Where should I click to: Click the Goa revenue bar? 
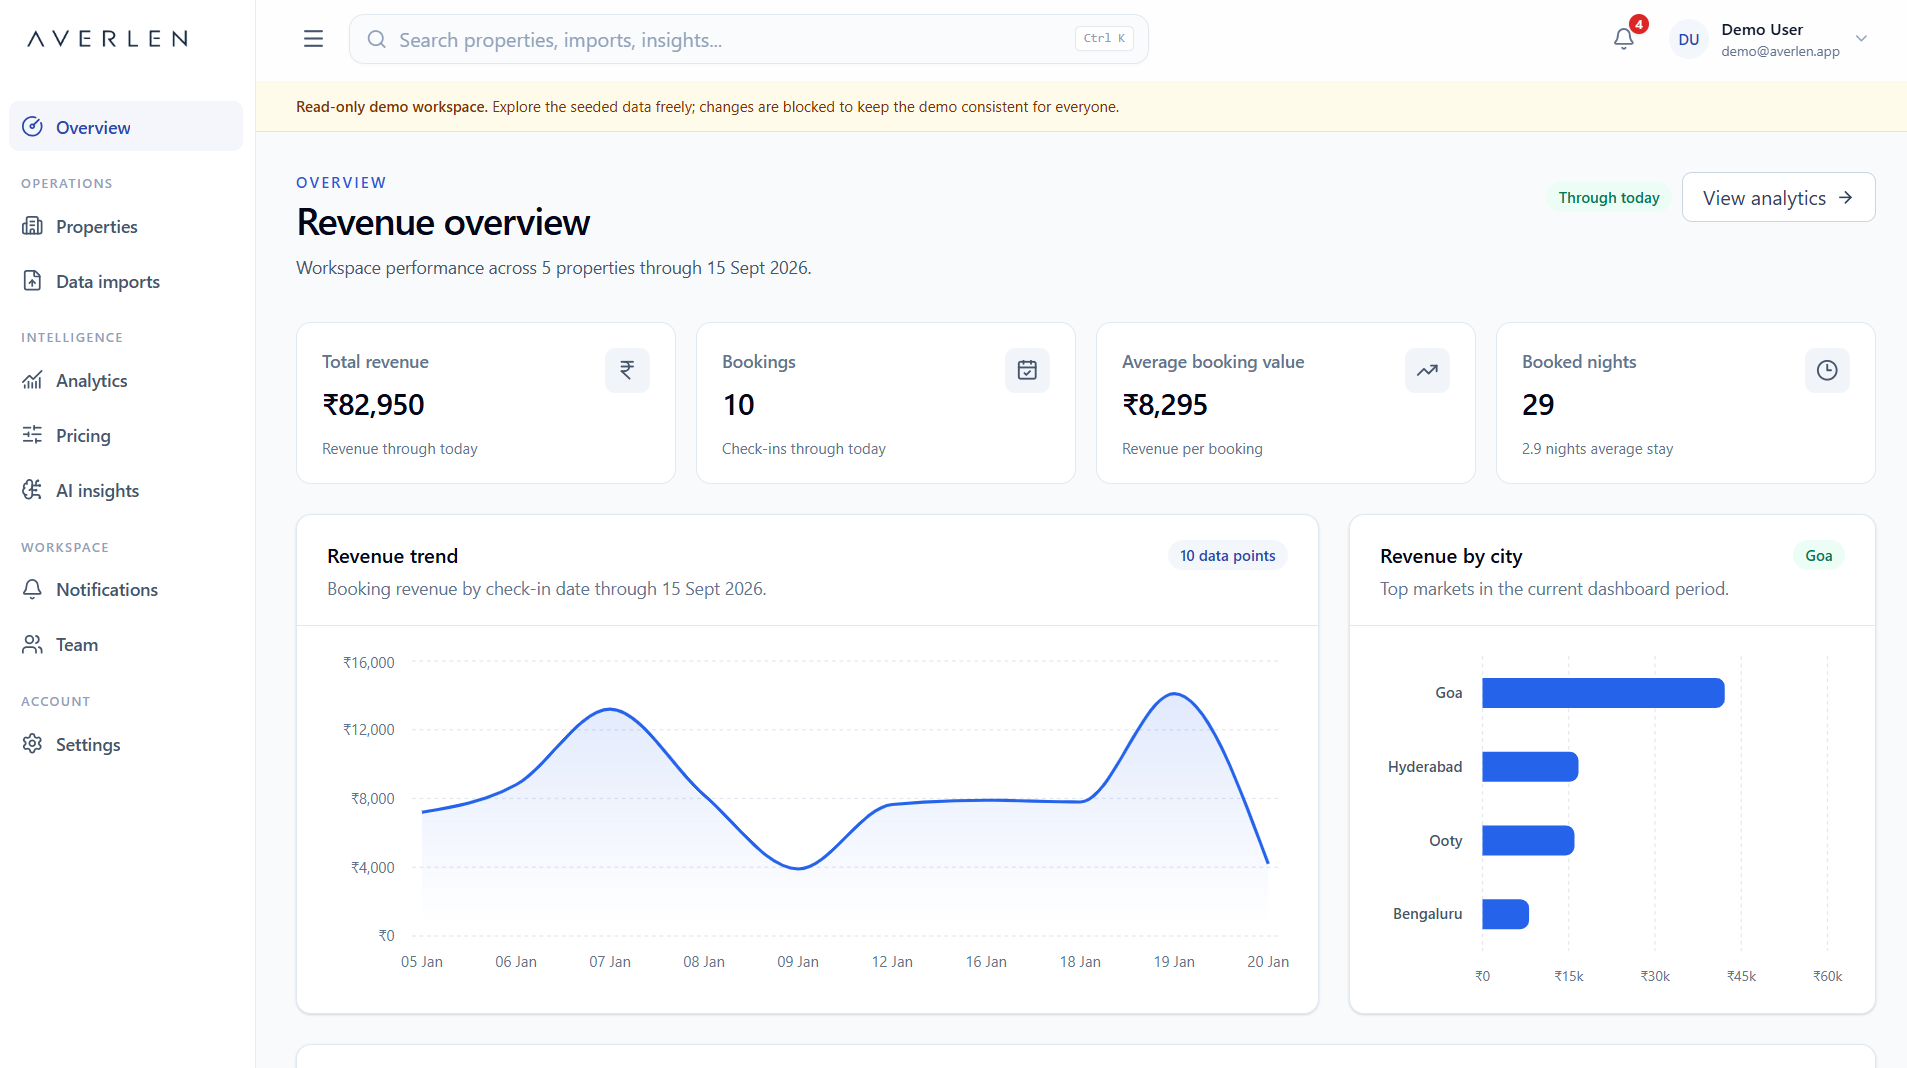(x=1603, y=693)
